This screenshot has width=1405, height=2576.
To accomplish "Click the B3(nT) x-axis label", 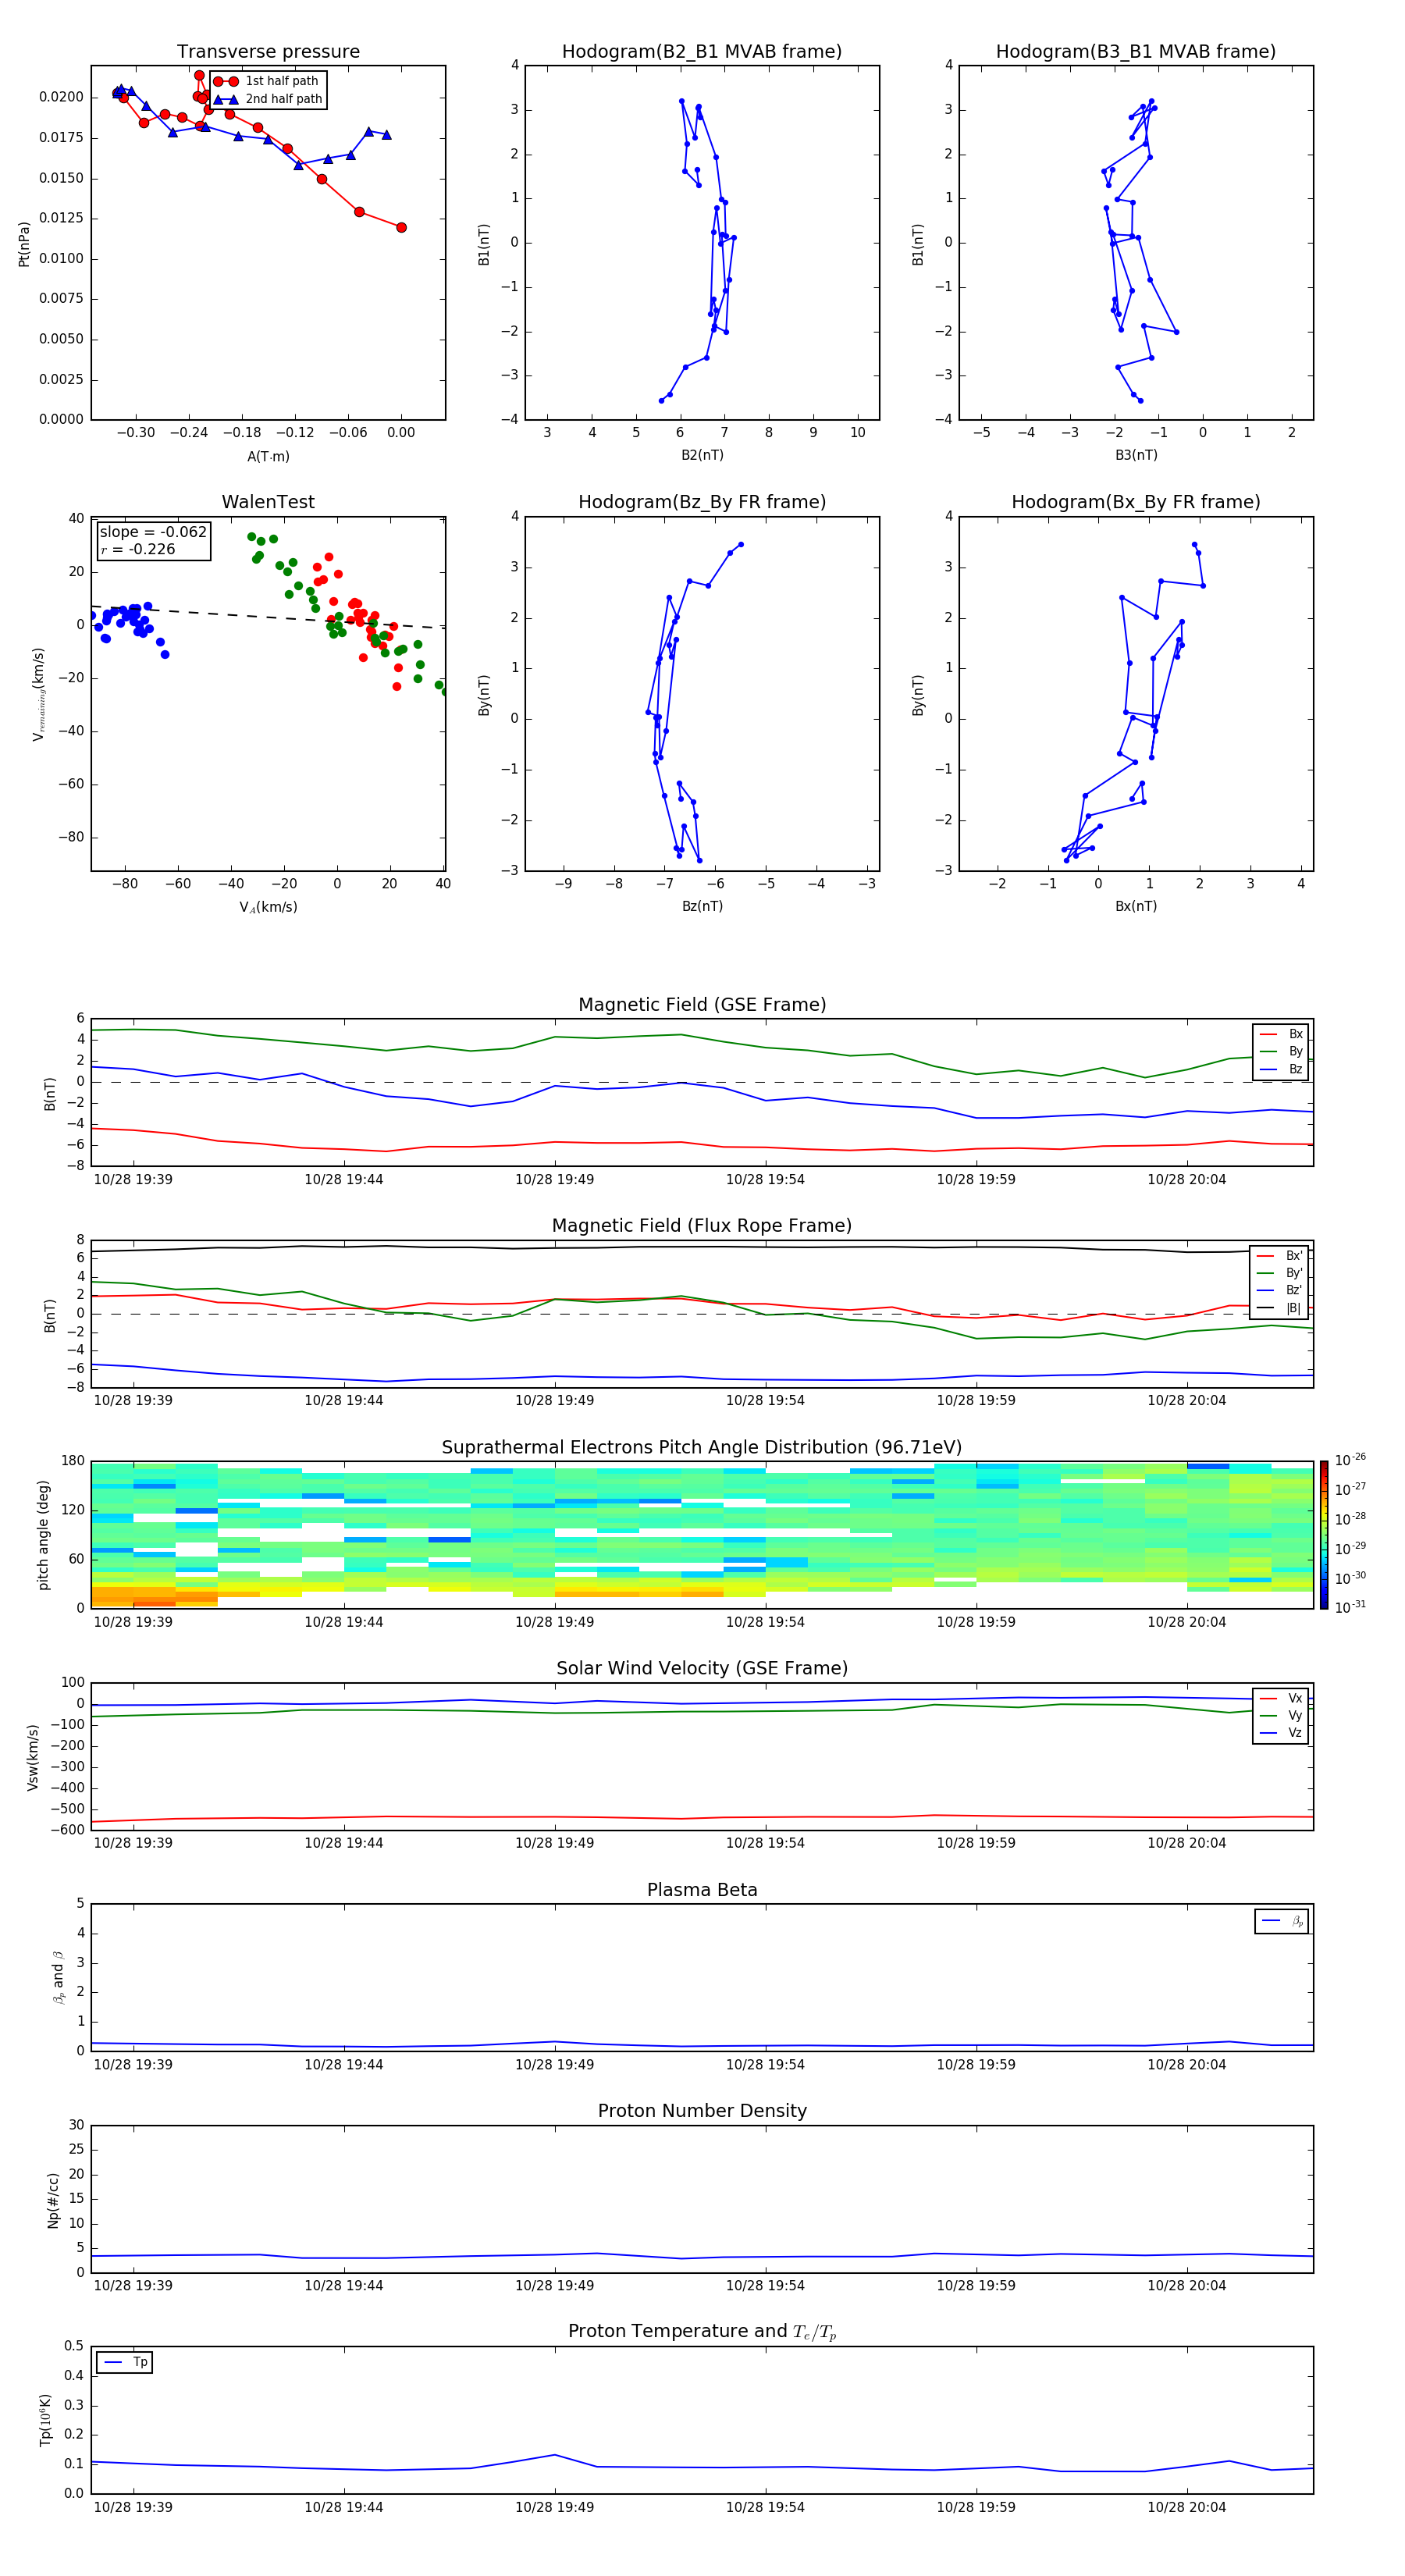I will [x=1136, y=455].
